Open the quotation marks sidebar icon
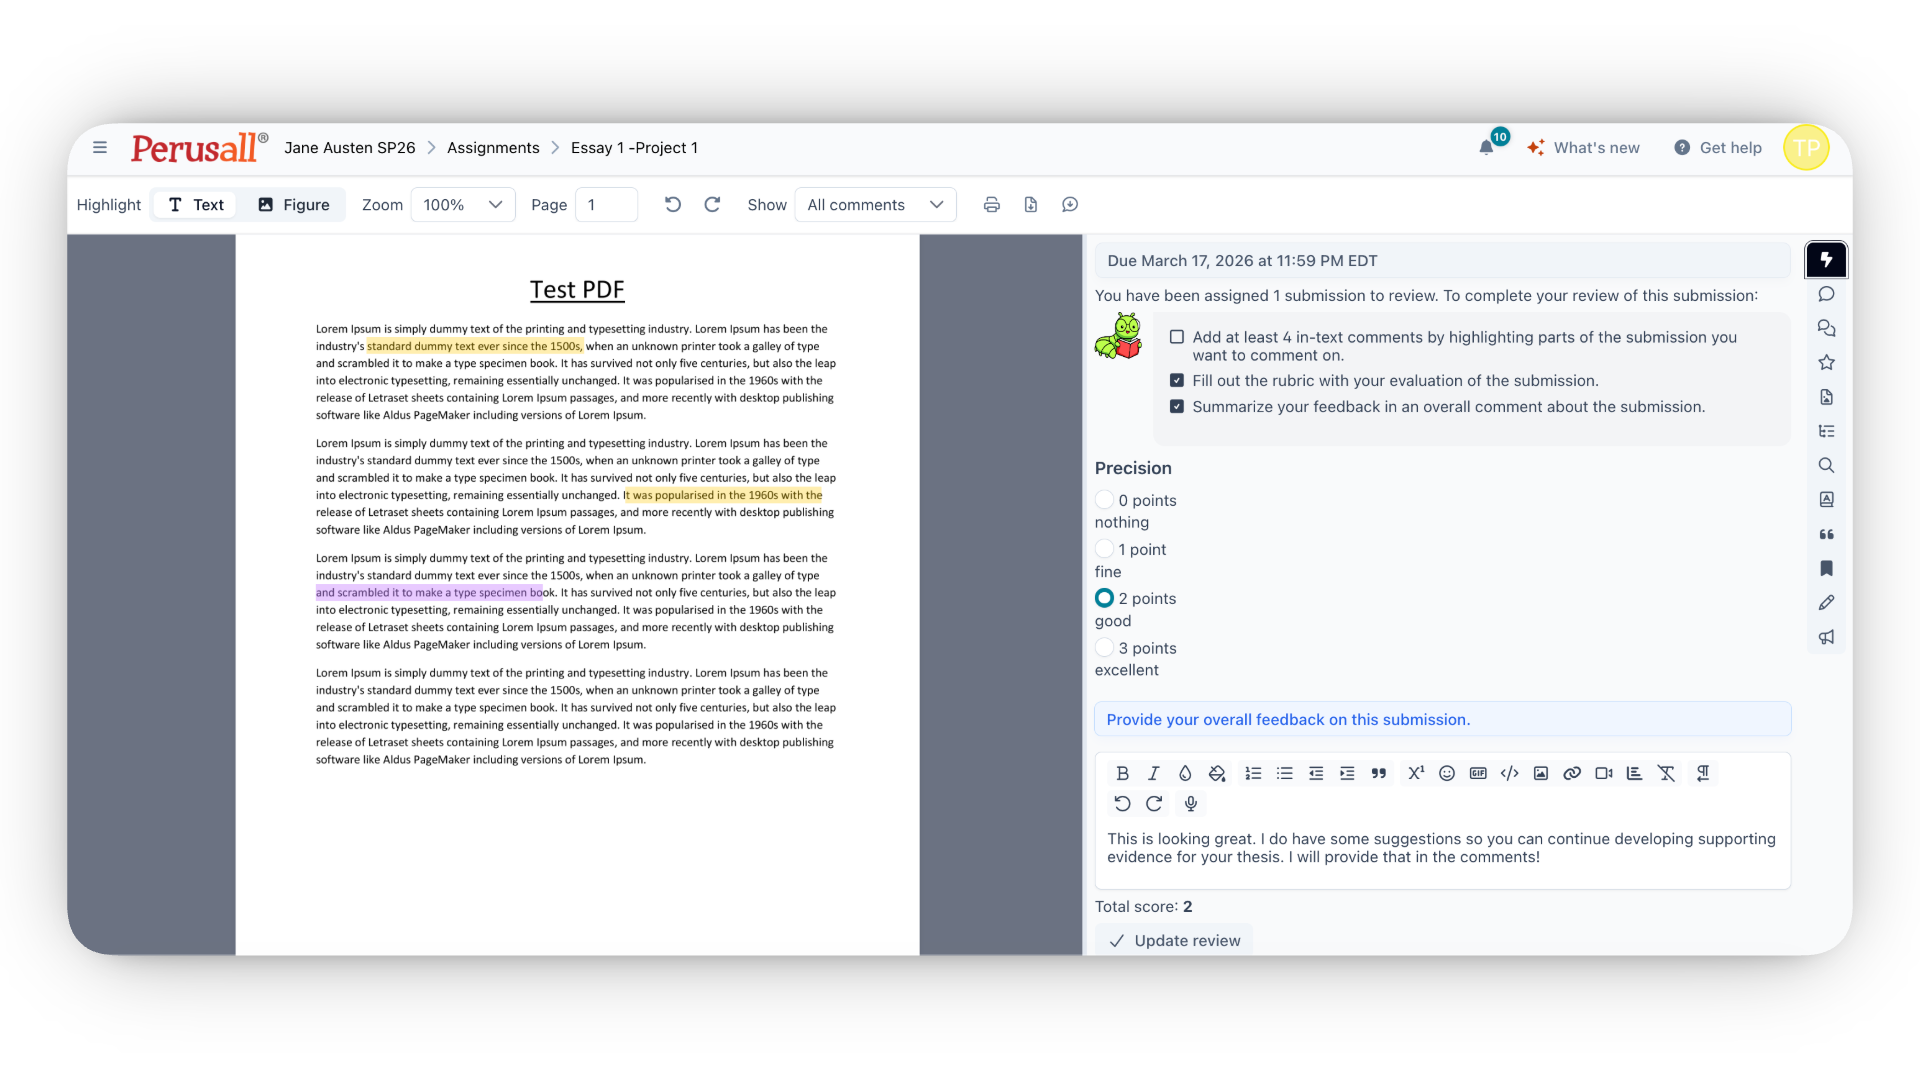Viewport: 1920px width, 1080px height. pyautogui.click(x=1826, y=534)
